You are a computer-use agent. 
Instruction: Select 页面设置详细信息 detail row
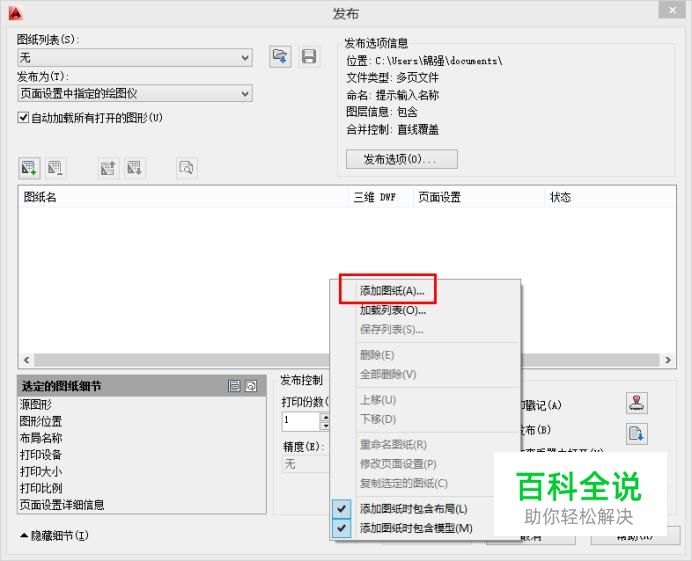coord(62,505)
